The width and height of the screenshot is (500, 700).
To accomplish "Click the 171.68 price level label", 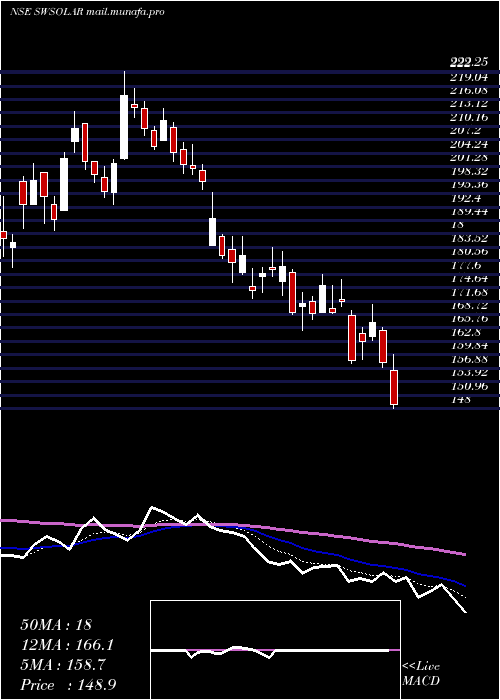I will pyautogui.click(x=469, y=292).
